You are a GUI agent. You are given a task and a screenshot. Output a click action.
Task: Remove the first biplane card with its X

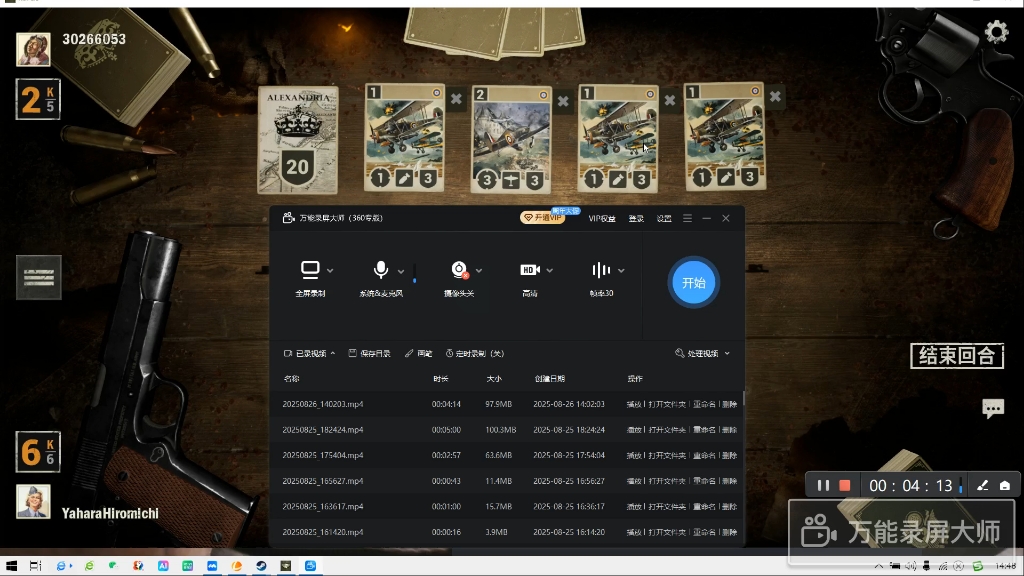(456, 99)
